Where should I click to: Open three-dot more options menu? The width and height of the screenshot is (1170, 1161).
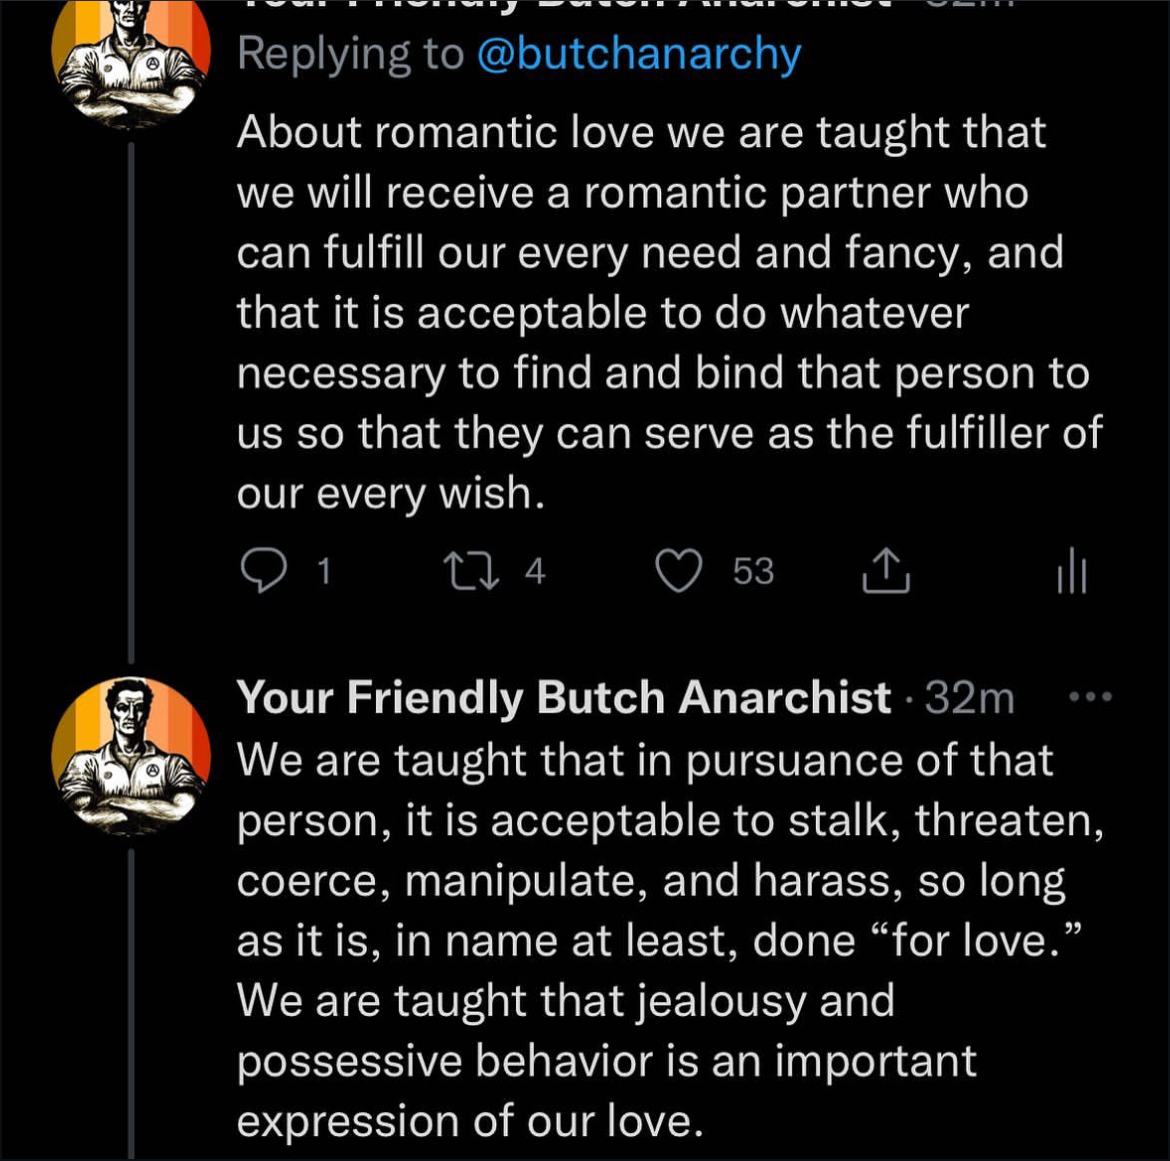tap(1091, 697)
